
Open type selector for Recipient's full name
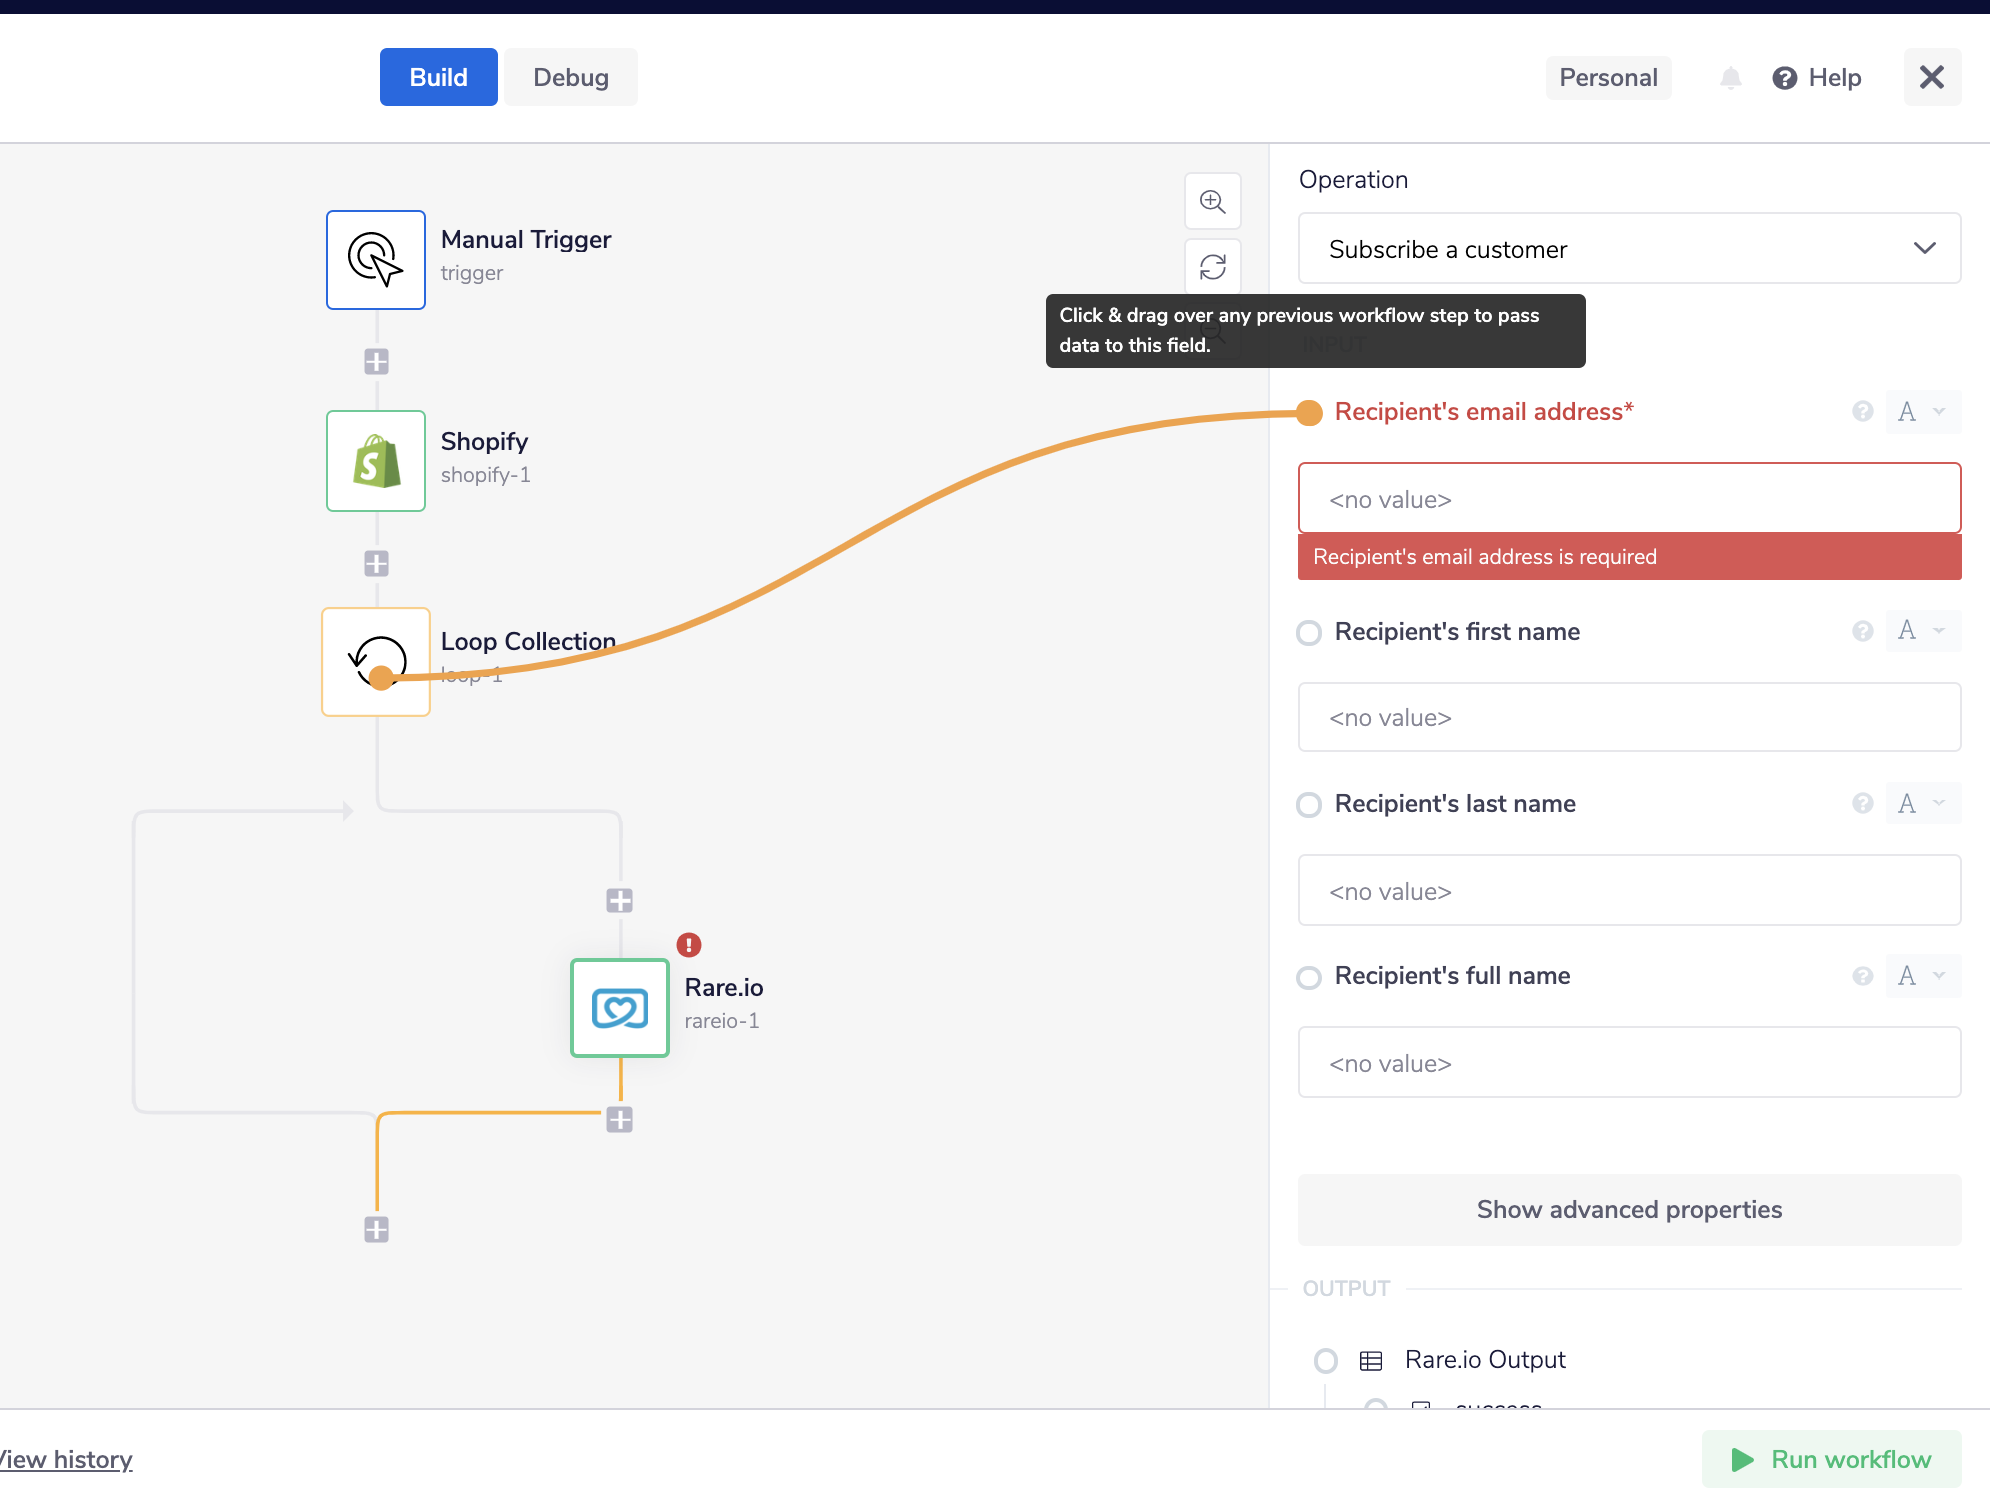(x=1922, y=976)
